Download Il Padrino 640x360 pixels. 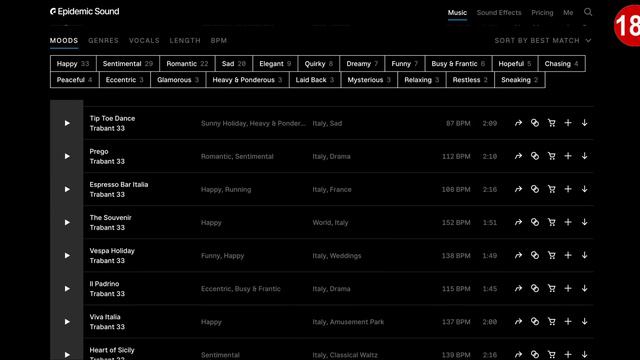584,288
